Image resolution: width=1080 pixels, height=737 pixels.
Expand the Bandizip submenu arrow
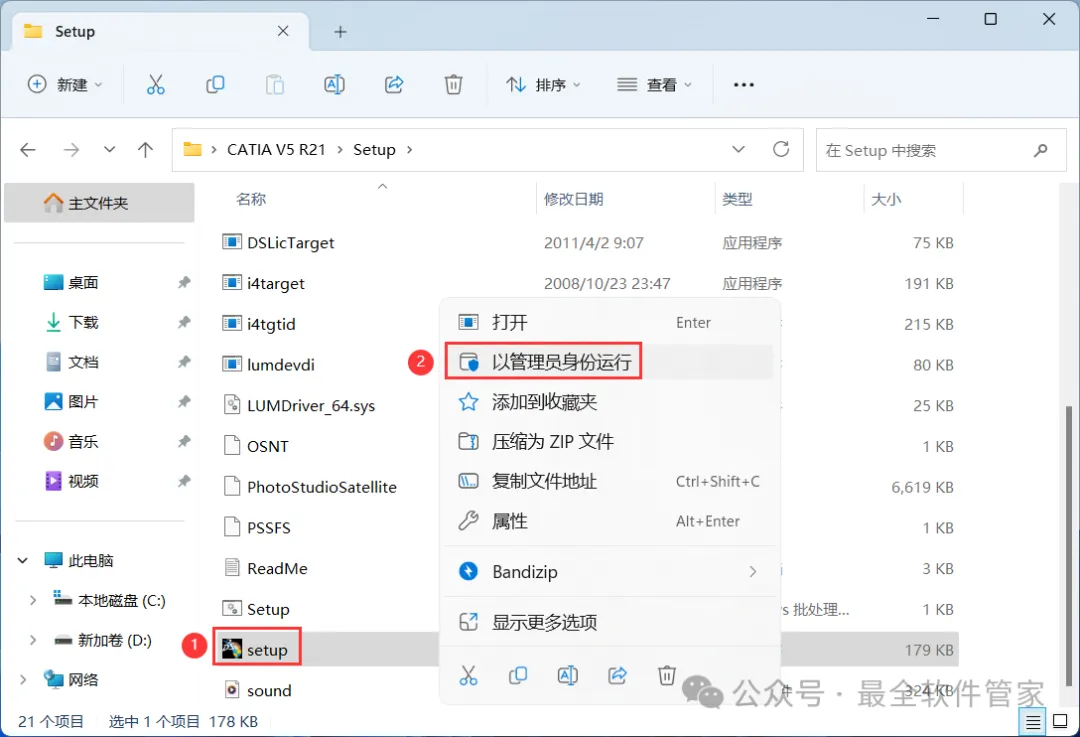point(753,572)
